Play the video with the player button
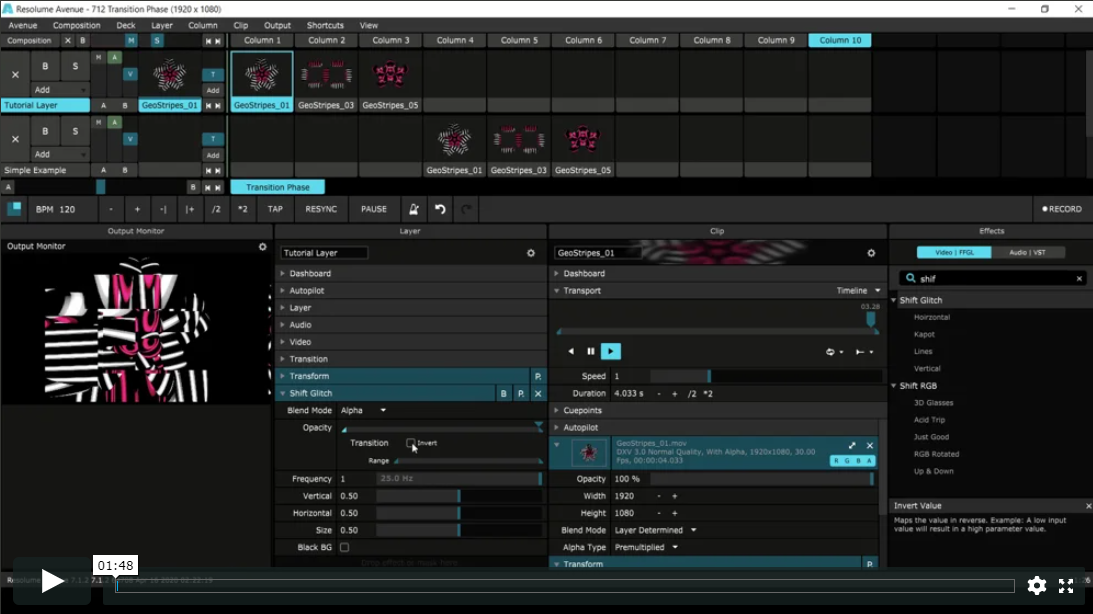Screen dimensions: 1093x614 point(52,581)
